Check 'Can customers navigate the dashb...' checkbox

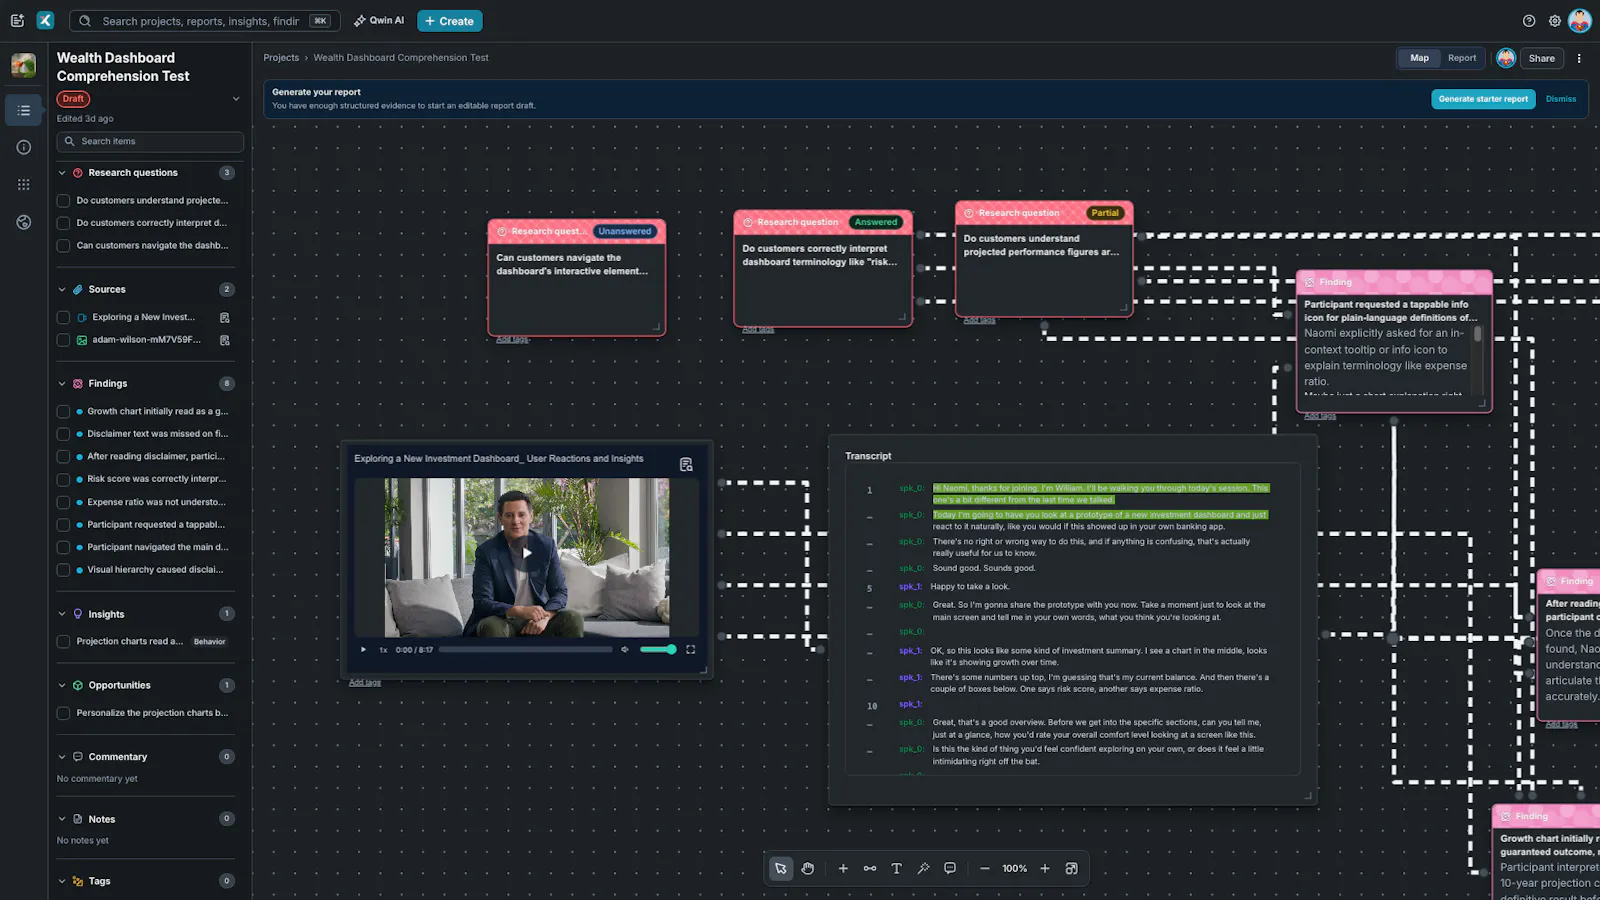point(64,246)
